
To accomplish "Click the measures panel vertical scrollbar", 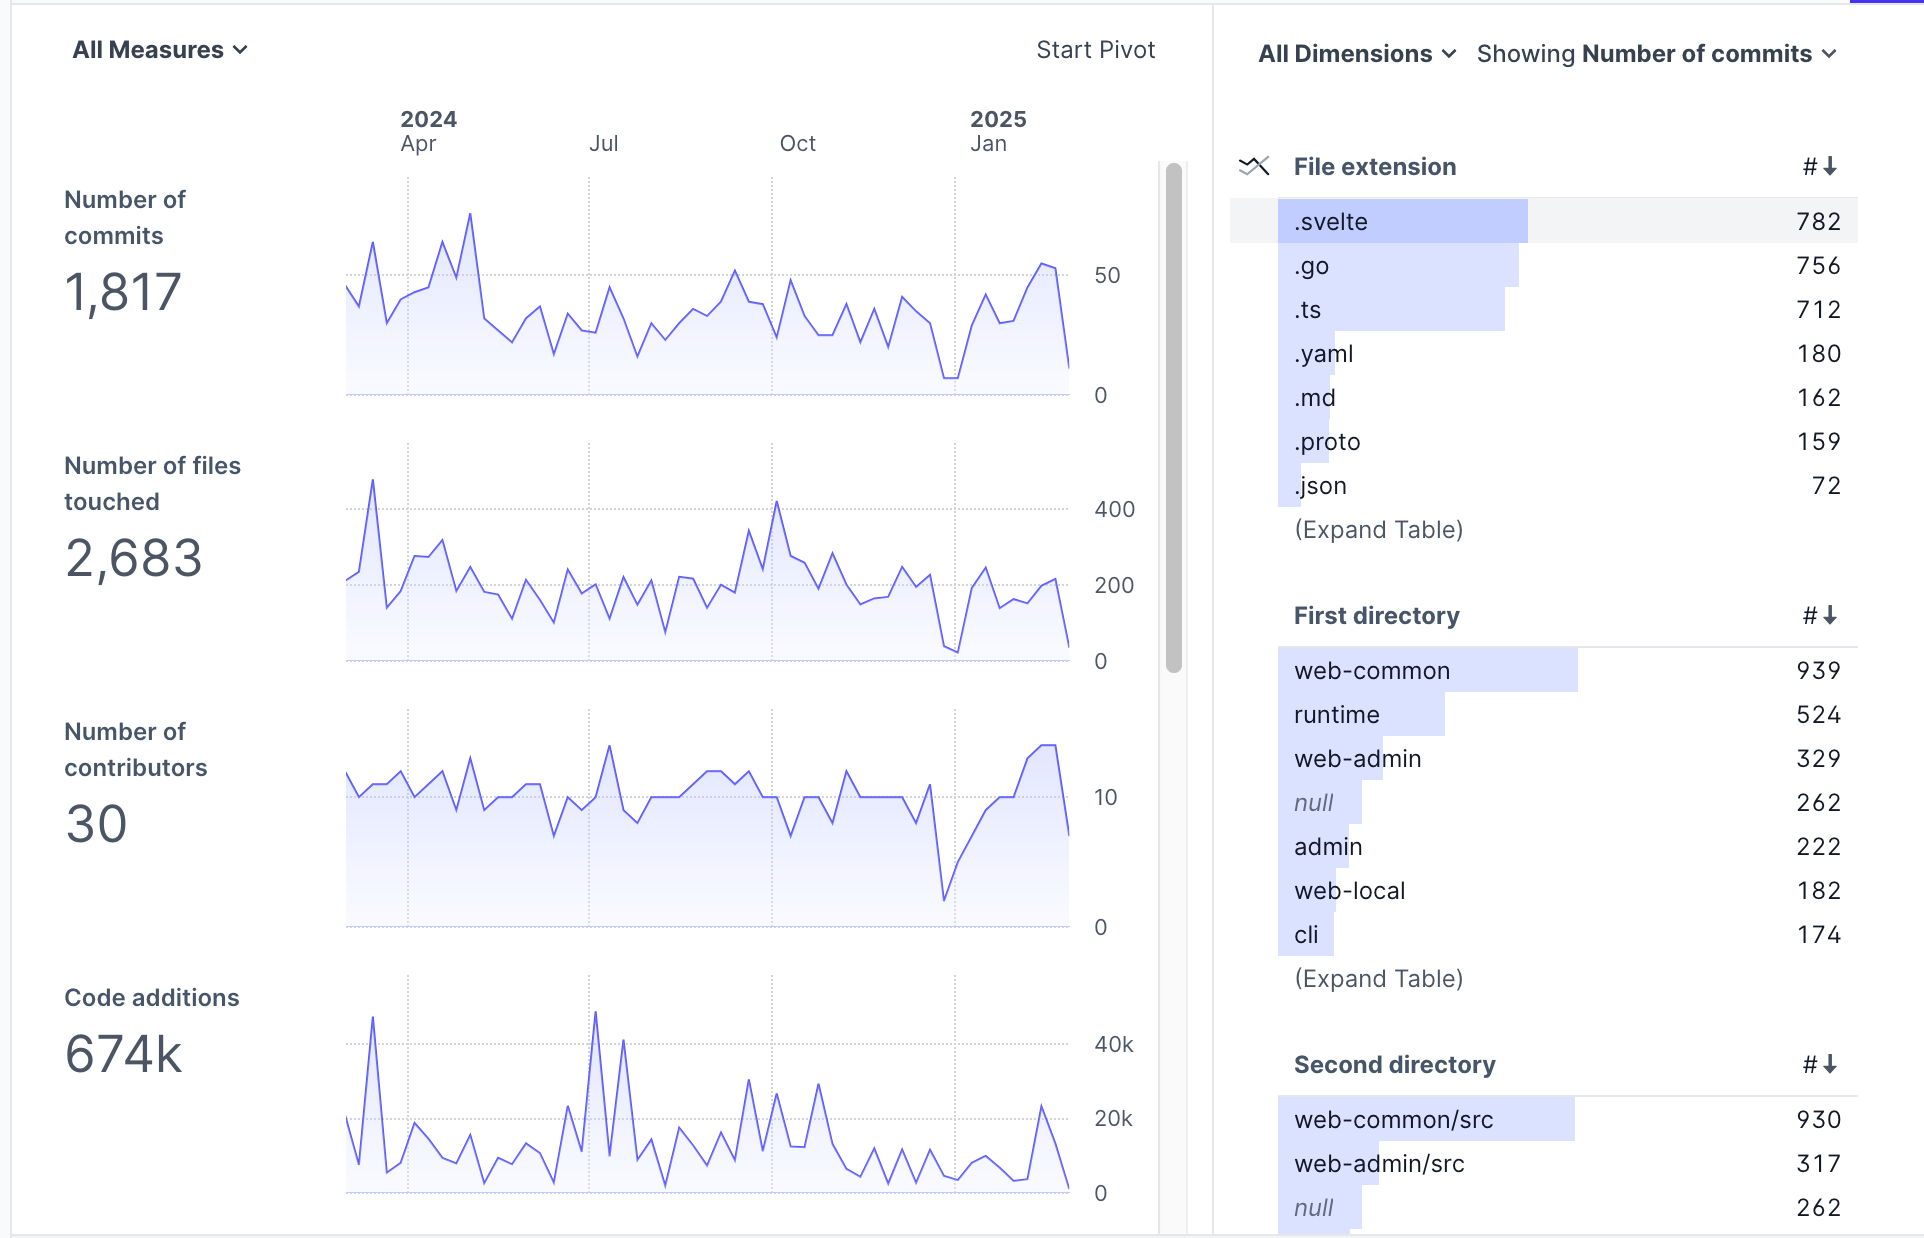I will coord(1174,417).
